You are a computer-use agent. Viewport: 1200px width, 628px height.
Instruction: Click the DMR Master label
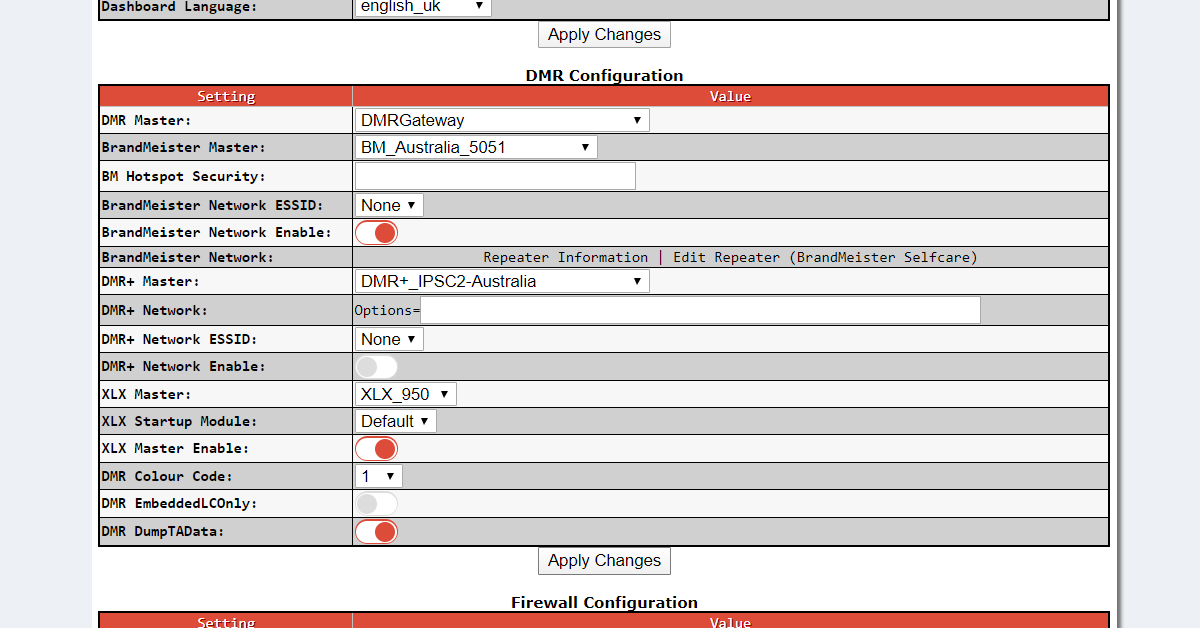[x=146, y=120]
